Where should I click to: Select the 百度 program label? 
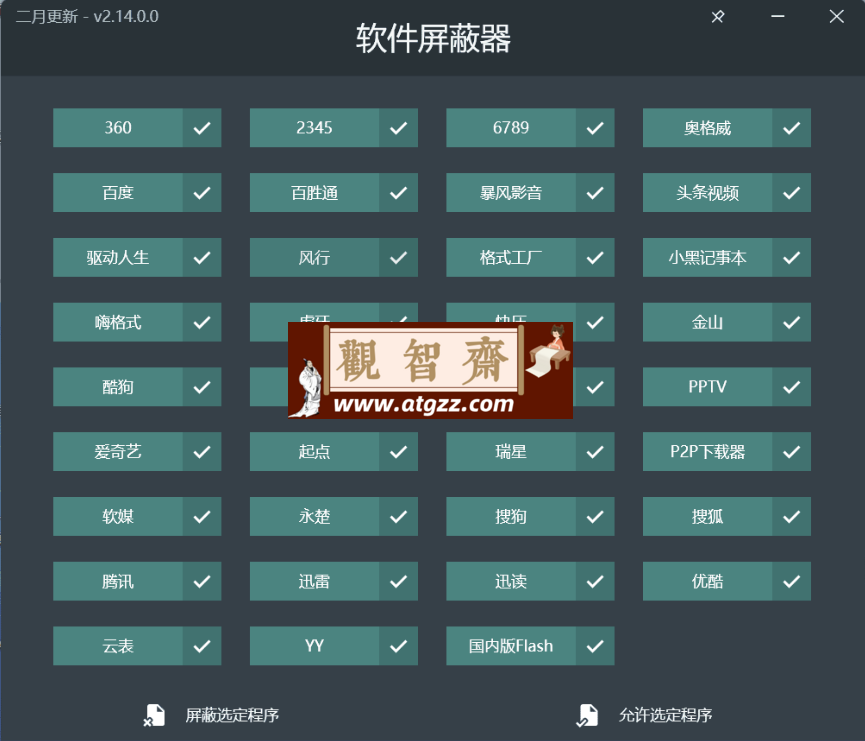click(x=118, y=193)
